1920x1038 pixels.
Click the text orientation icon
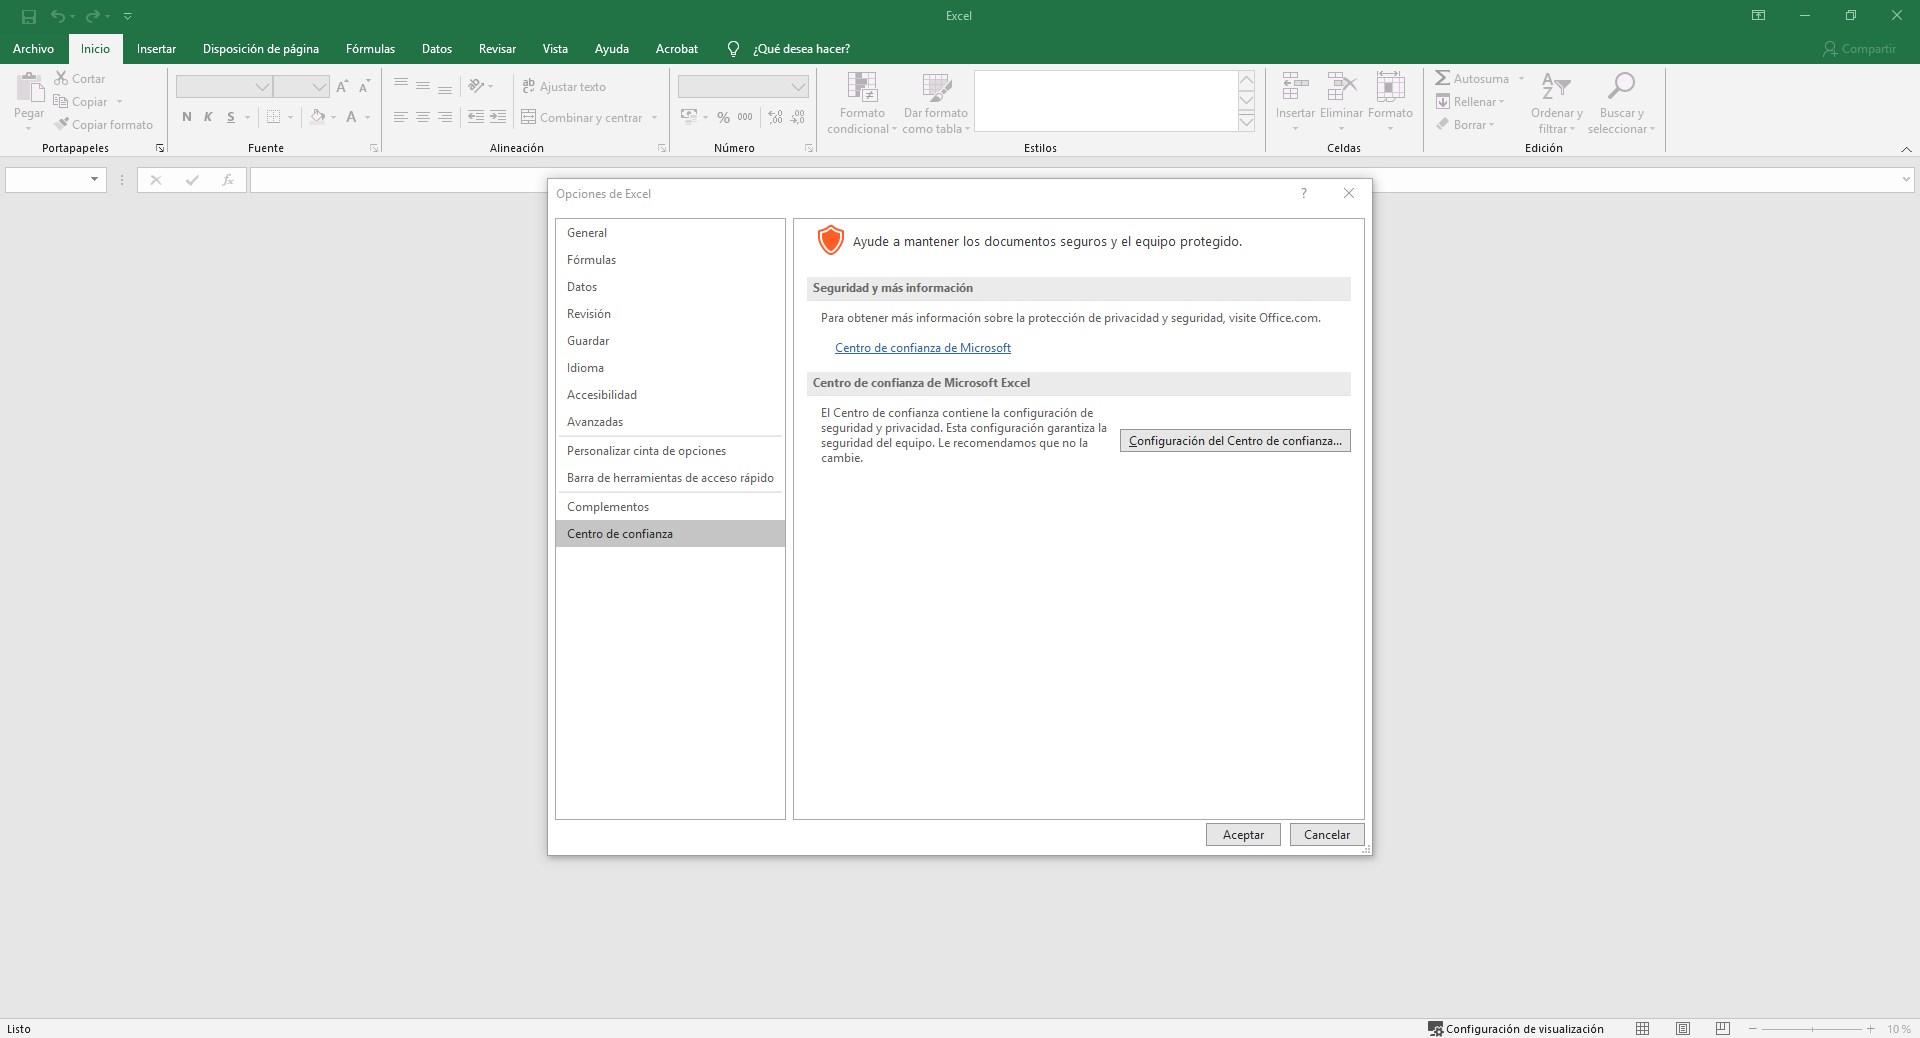(x=477, y=87)
